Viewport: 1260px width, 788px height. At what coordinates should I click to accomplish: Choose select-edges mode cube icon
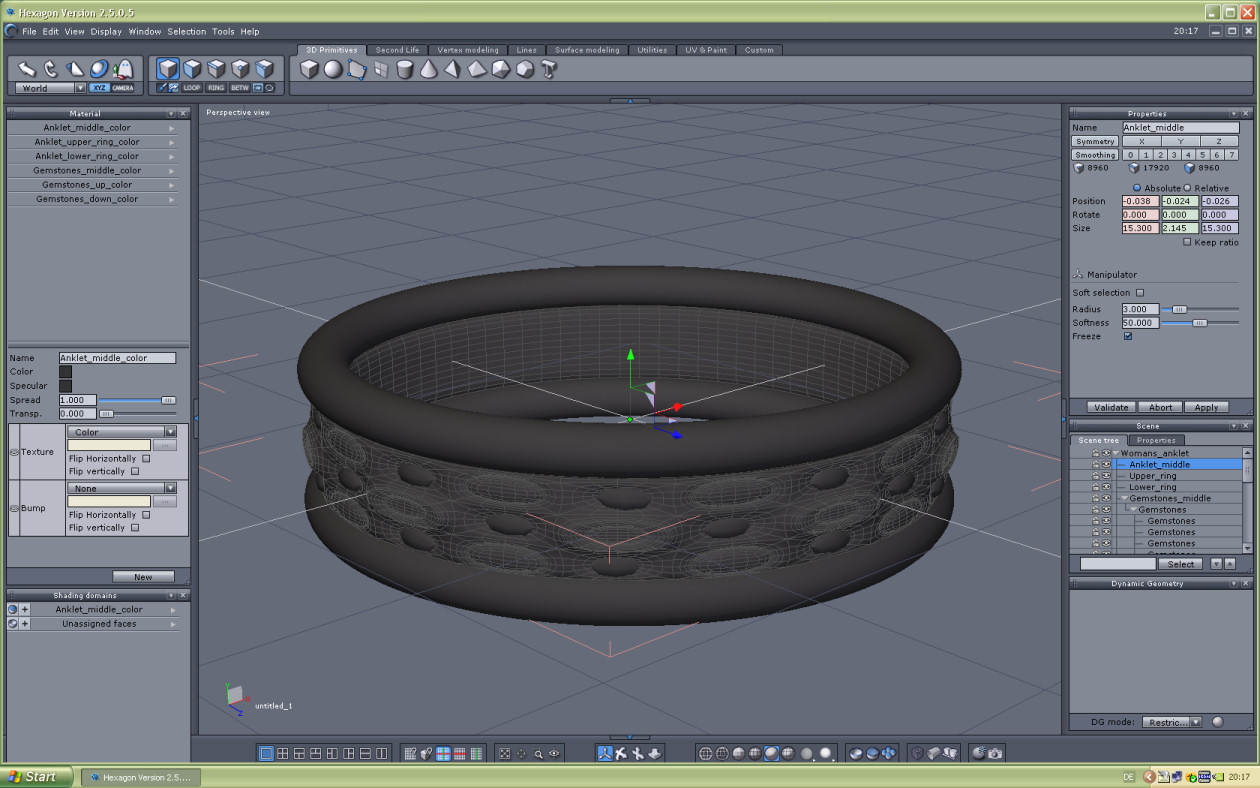point(216,69)
